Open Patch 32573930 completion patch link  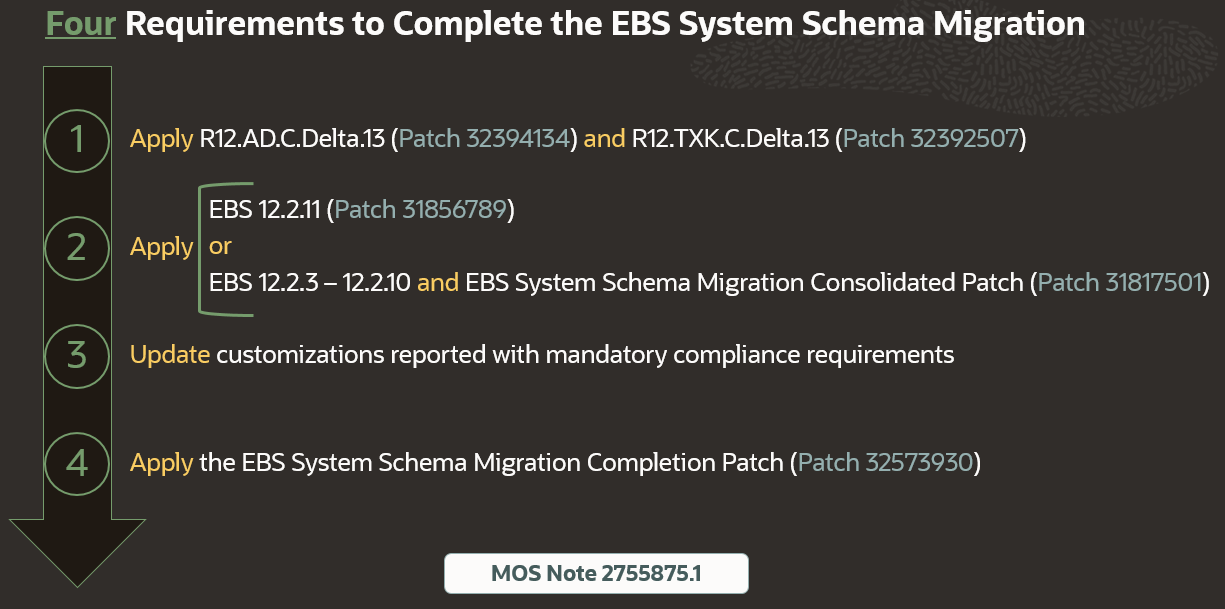[885, 463]
